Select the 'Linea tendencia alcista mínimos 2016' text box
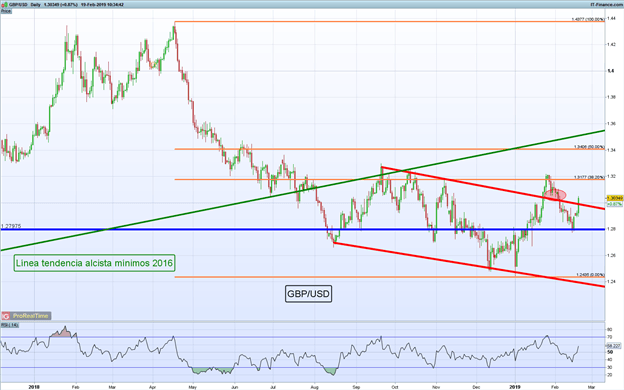624x390 pixels. point(94,263)
